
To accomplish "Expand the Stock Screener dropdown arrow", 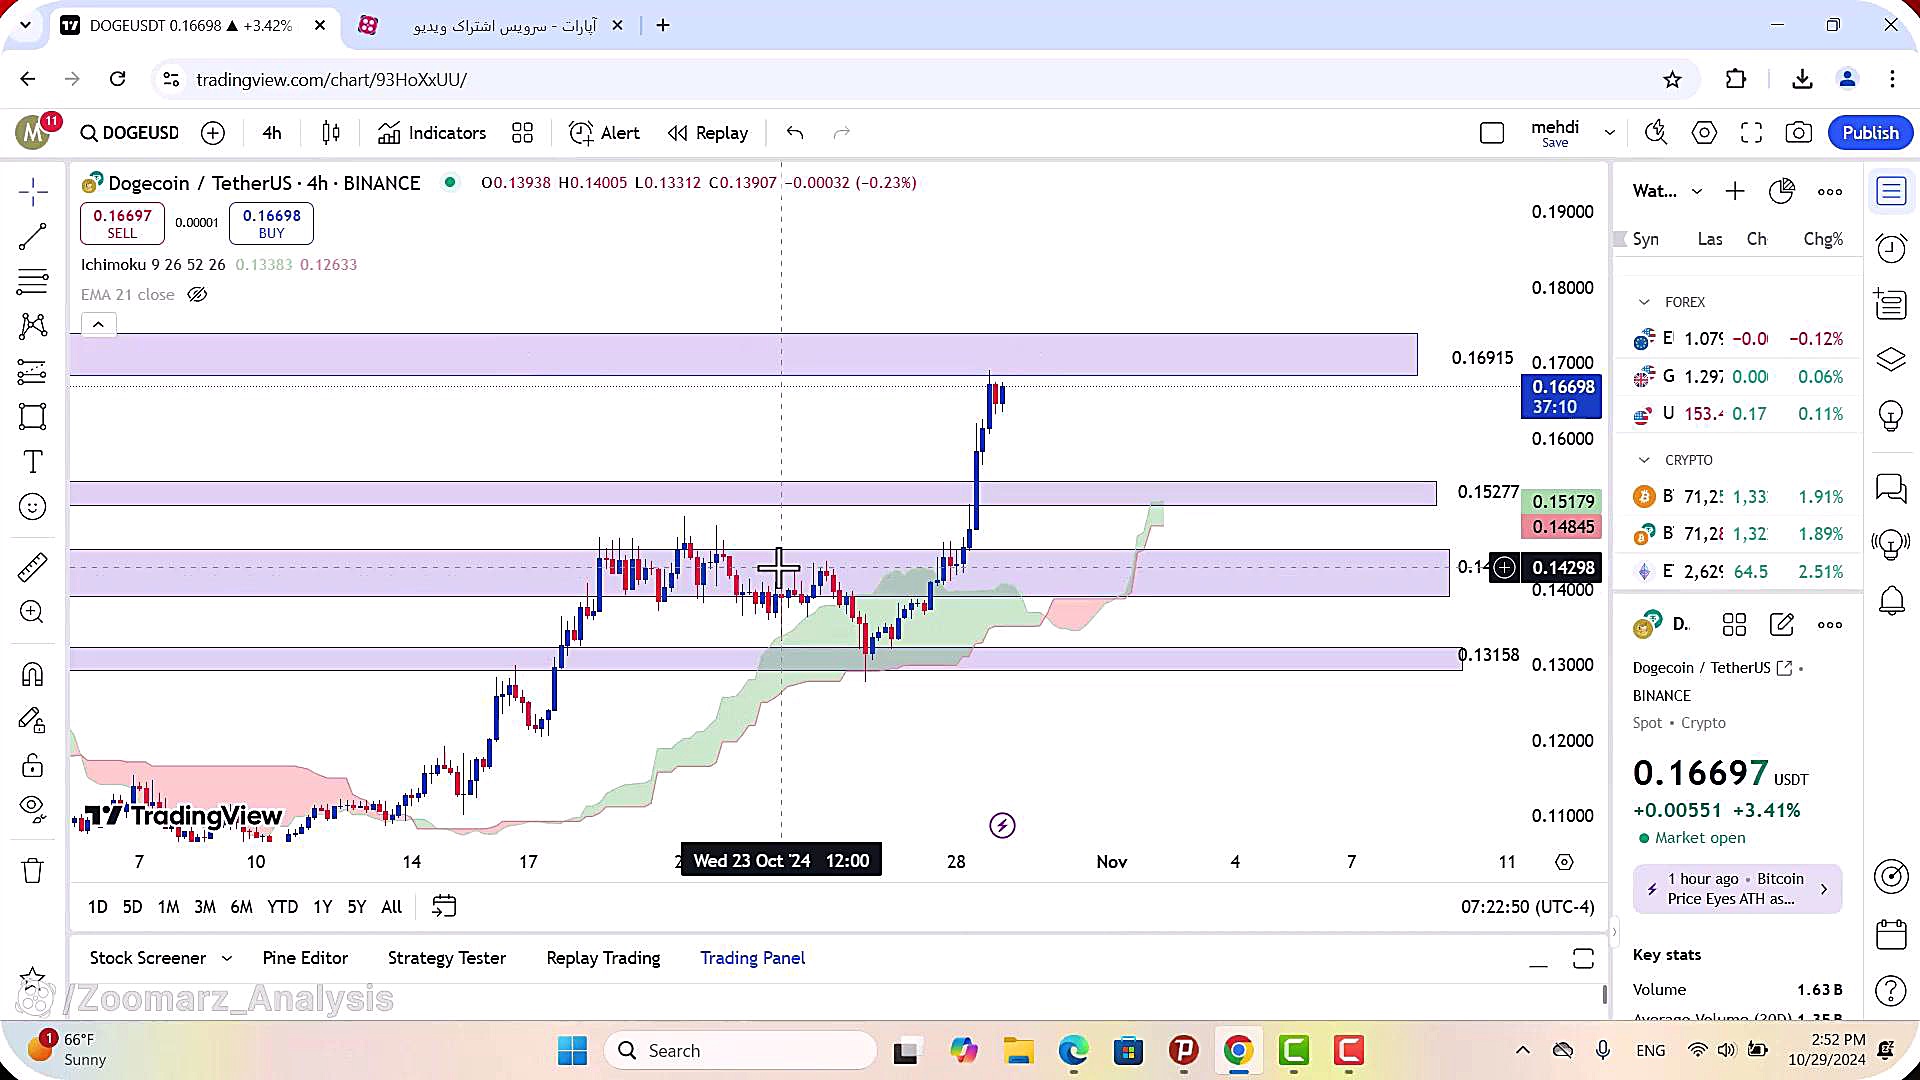I will [x=227, y=958].
